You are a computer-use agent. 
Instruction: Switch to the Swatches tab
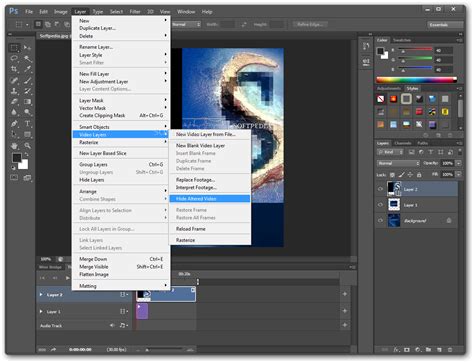click(402, 40)
